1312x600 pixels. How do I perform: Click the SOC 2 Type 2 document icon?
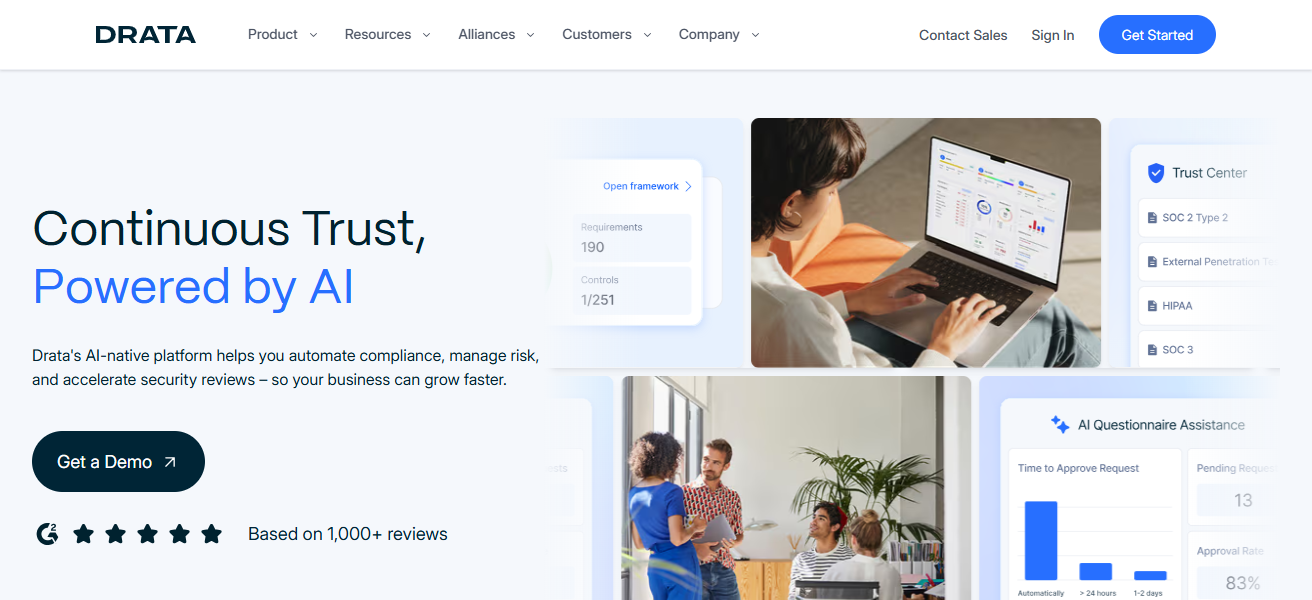point(1150,218)
